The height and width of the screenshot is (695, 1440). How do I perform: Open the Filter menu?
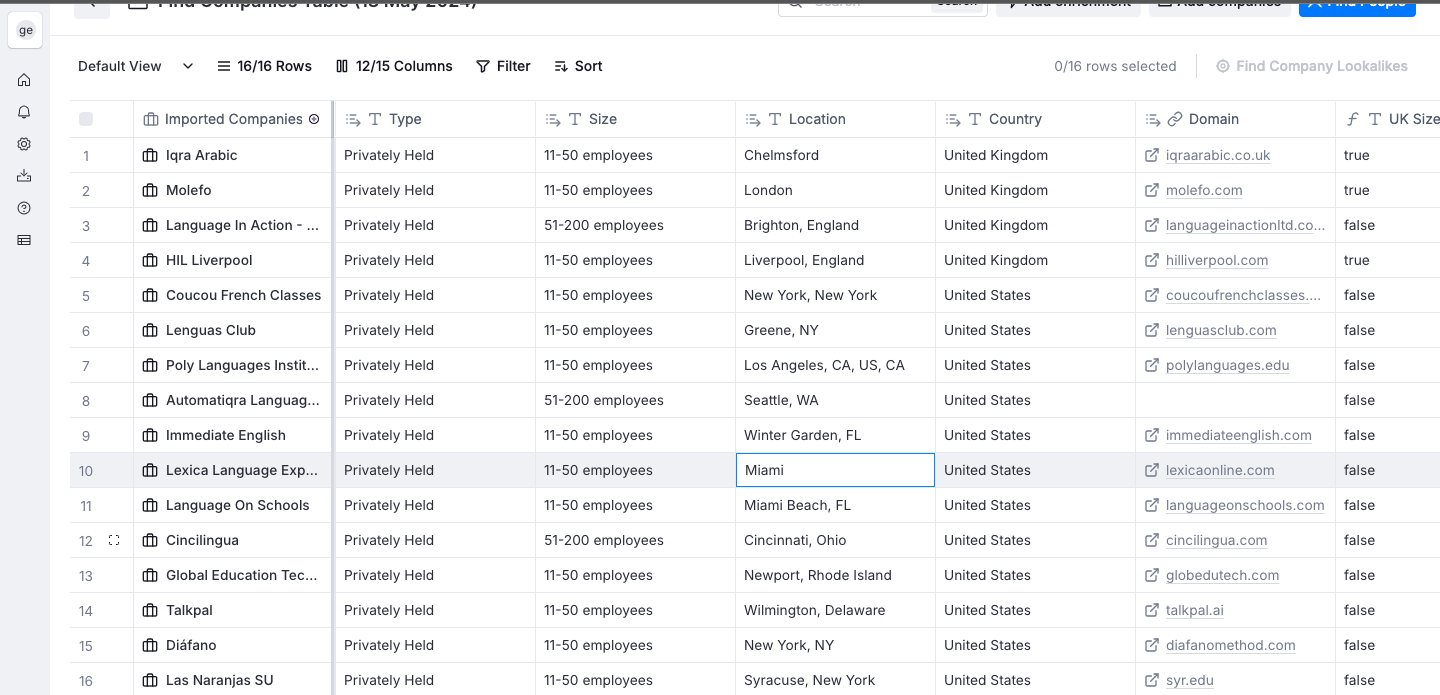(x=503, y=66)
